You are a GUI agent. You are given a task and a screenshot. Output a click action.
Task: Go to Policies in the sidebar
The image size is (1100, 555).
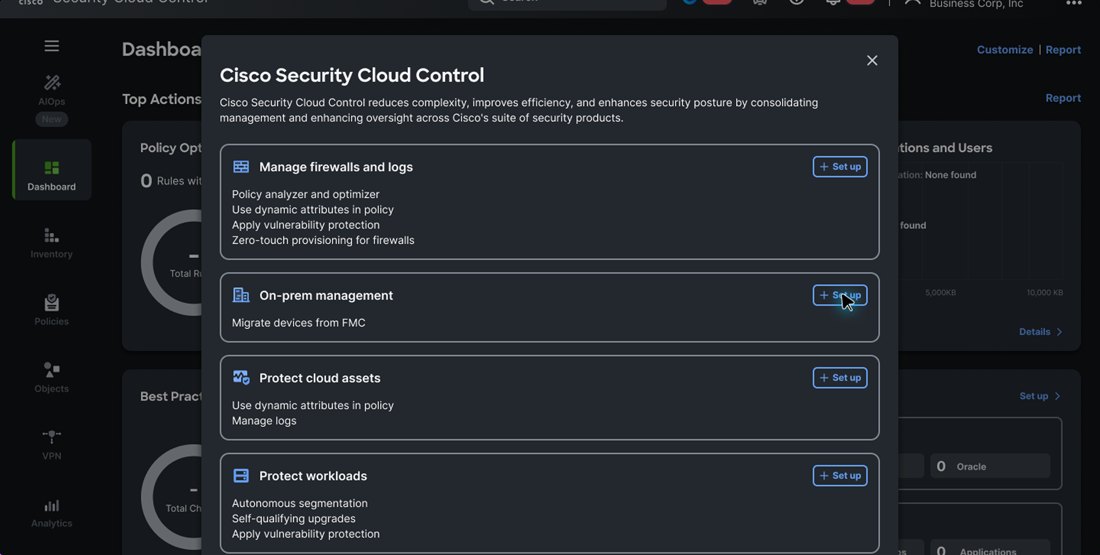[51, 310]
